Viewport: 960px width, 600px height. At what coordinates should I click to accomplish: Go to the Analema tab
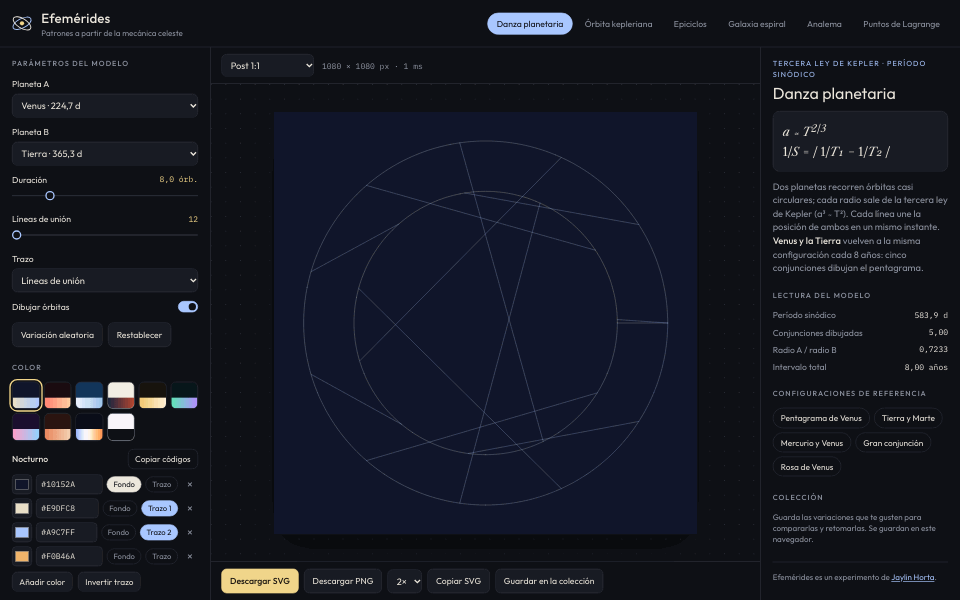pyautogui.click(x=824, y=24)
